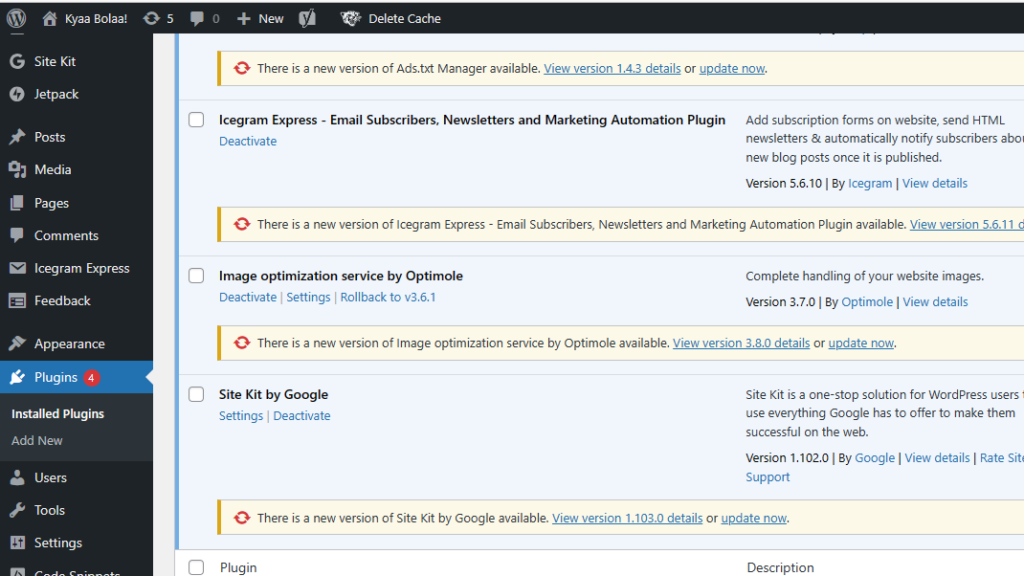The image size is (1024, 576).
Task: Click the Appearance paintbrush icon
Action: (x=17, y=344)
